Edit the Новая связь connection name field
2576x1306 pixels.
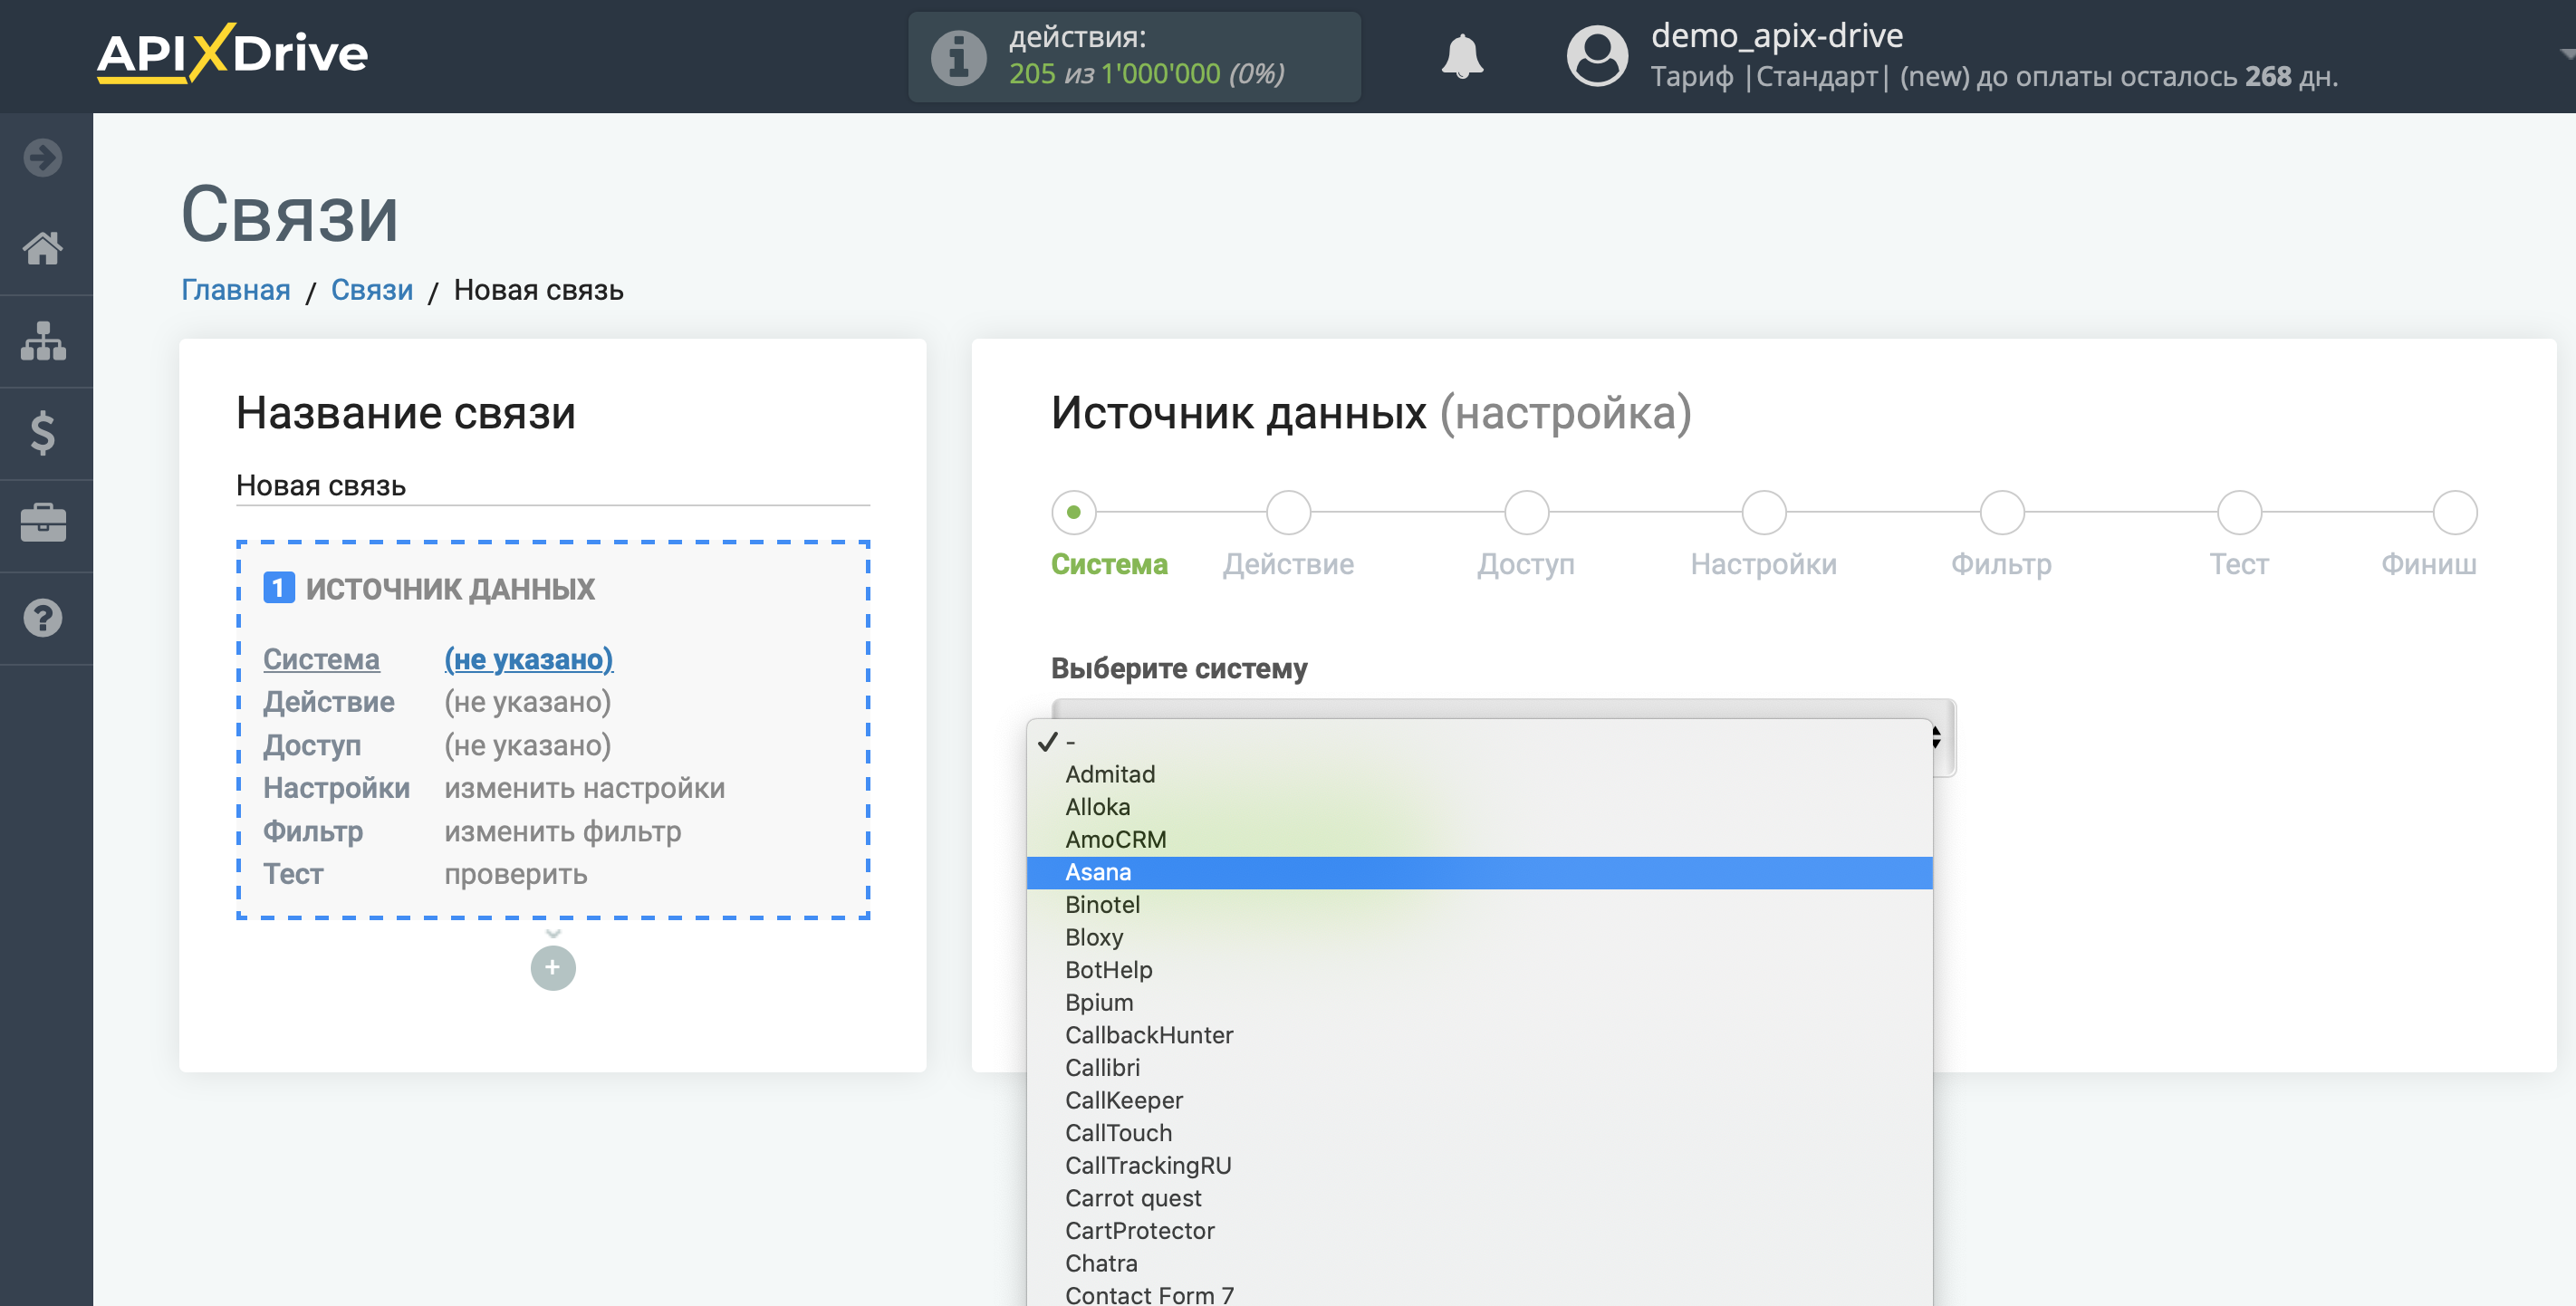[x=553, y=486]
